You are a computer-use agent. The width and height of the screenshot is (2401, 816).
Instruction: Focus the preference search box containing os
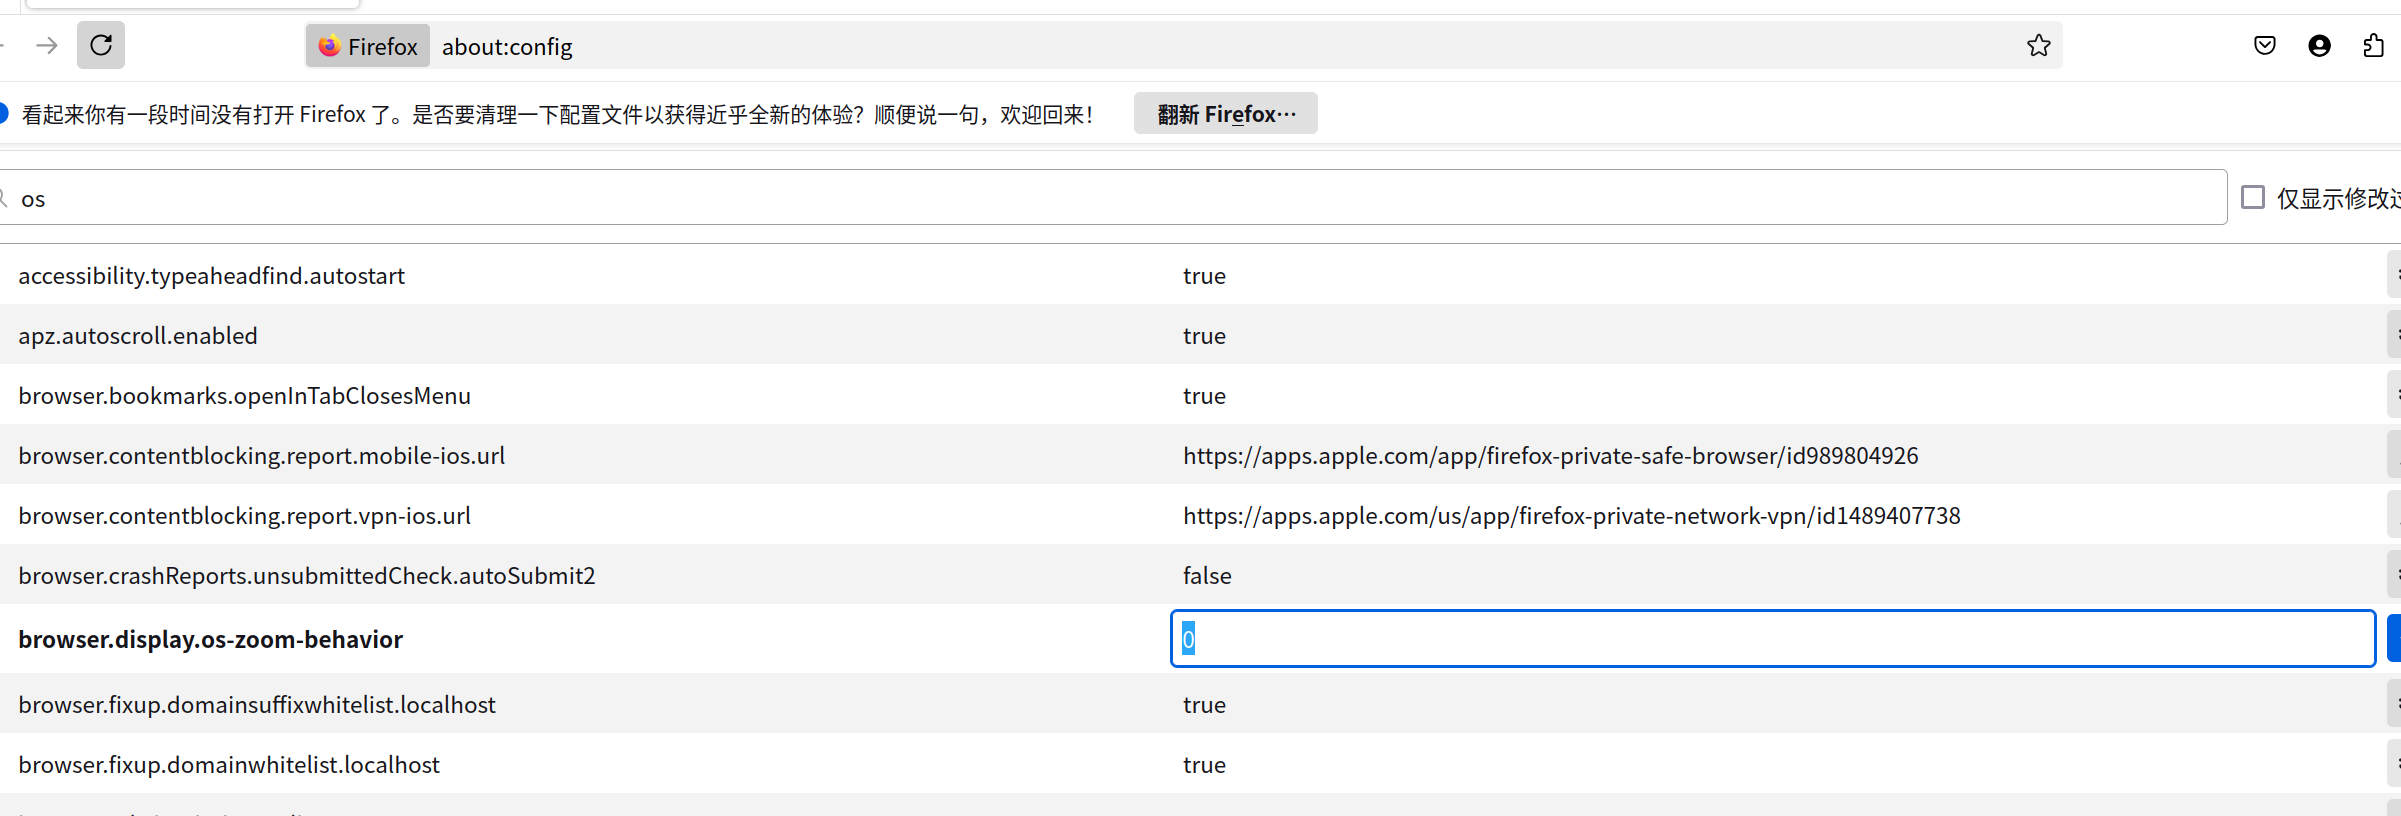coord(1110,197)
